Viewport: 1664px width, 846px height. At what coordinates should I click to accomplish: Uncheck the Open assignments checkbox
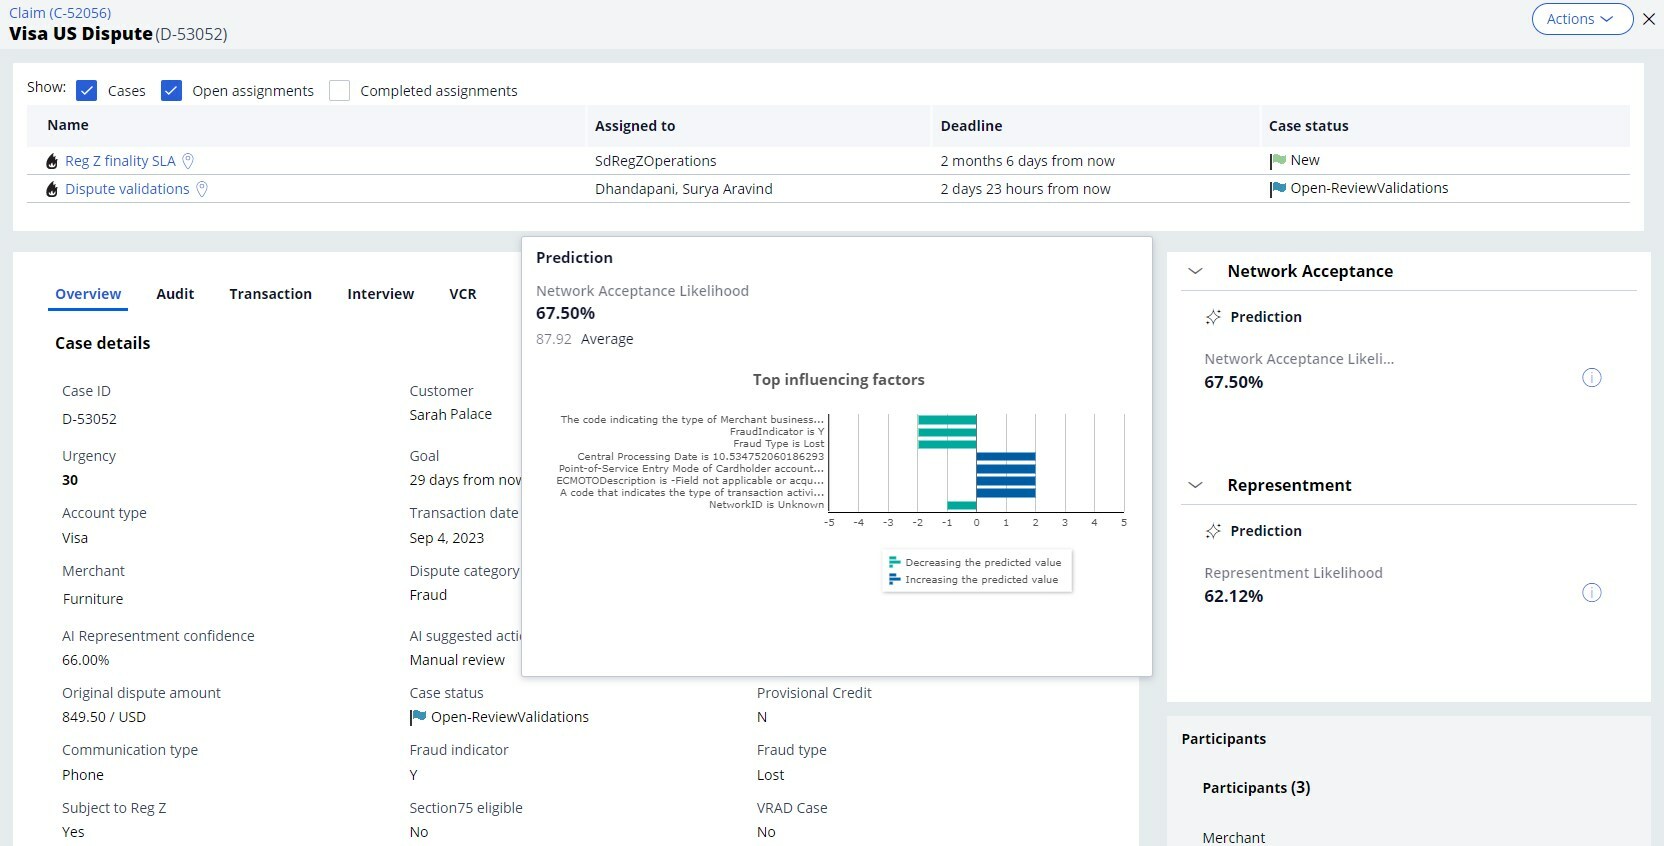pyautogui.click(x=171, y=91)
